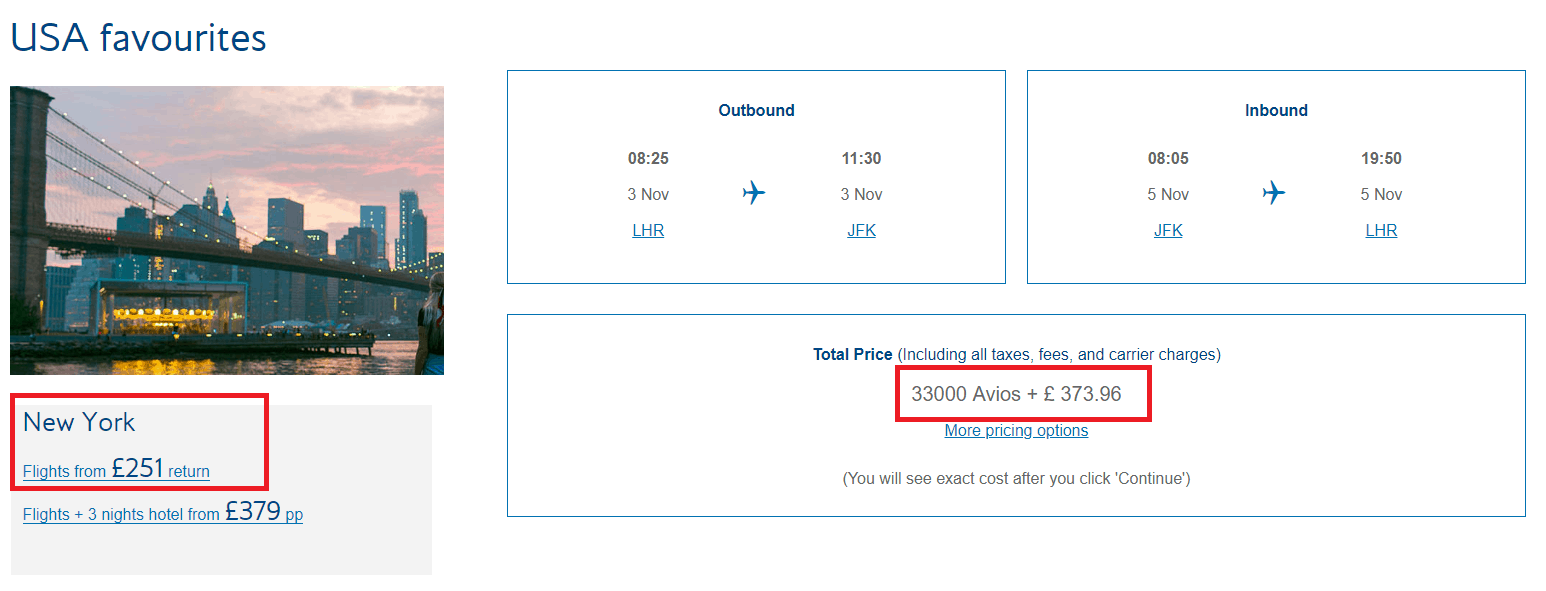Click the 19:50 inbound arrival time
Screen dimensions: 1546x591
pyautogui.click(x=1381, y=157)
